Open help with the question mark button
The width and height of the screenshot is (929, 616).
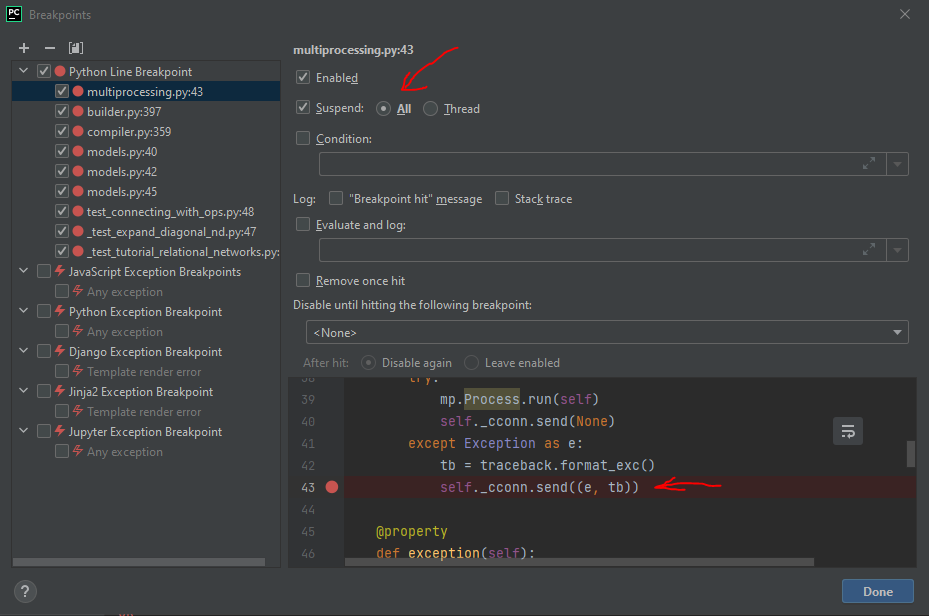coord(25,591)
